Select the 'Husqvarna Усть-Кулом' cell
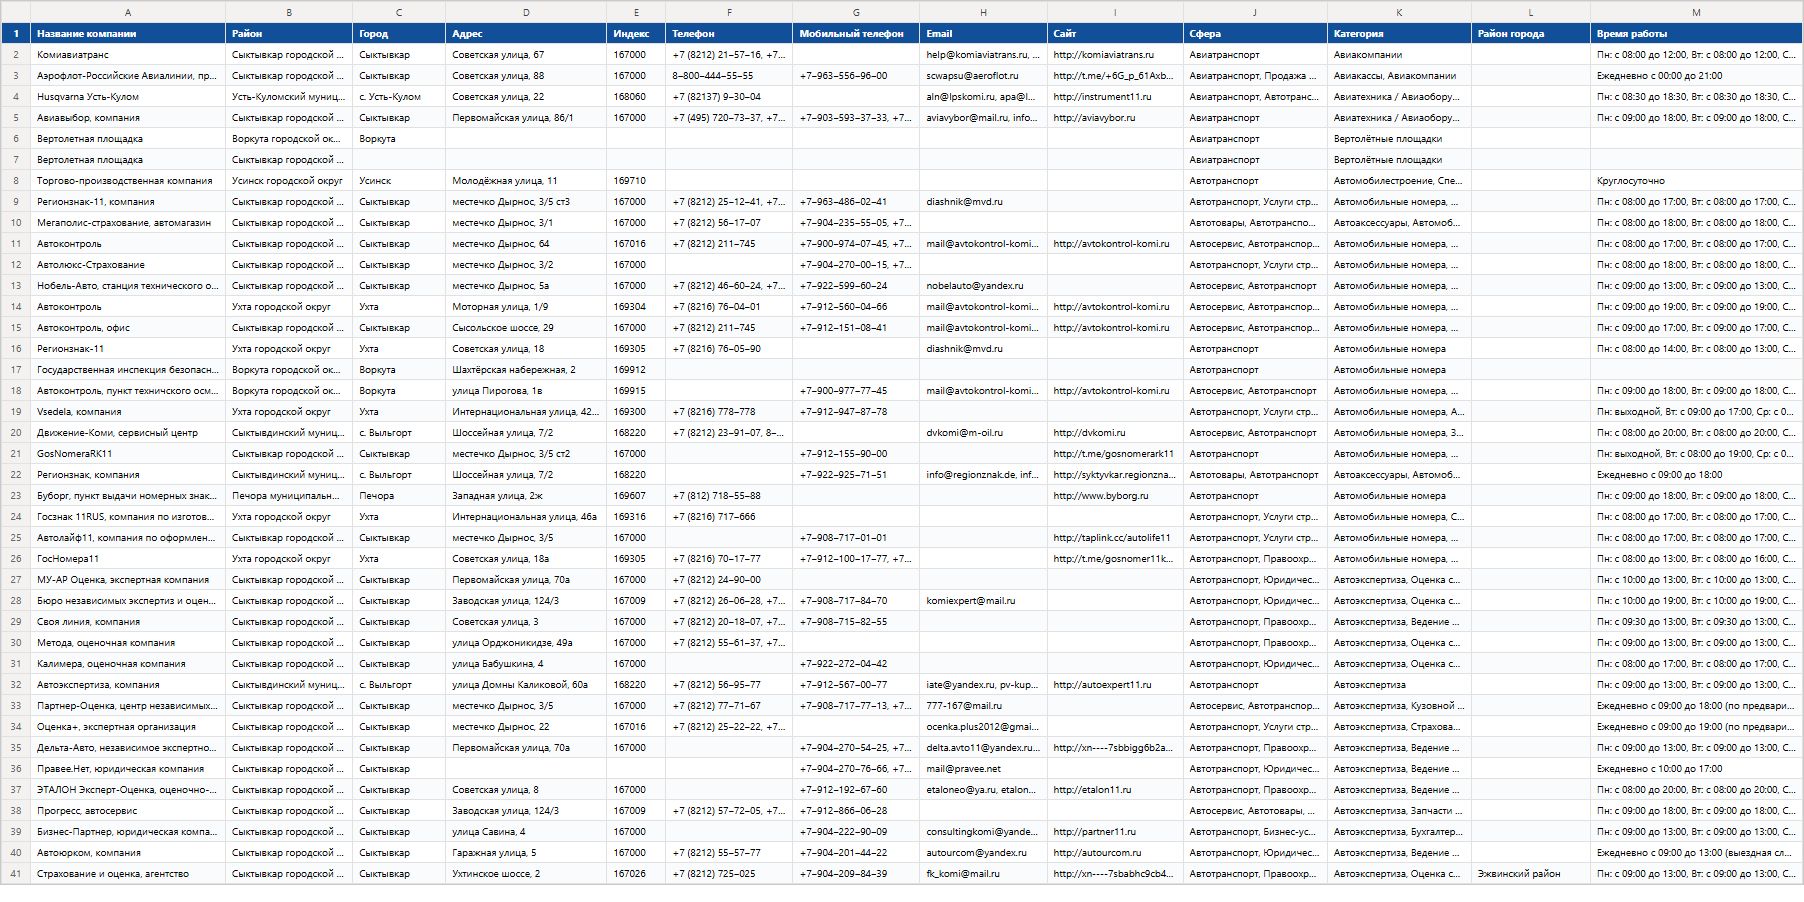Image resolution: width=1804 pixels, height=902 pixels. (128, 97)
